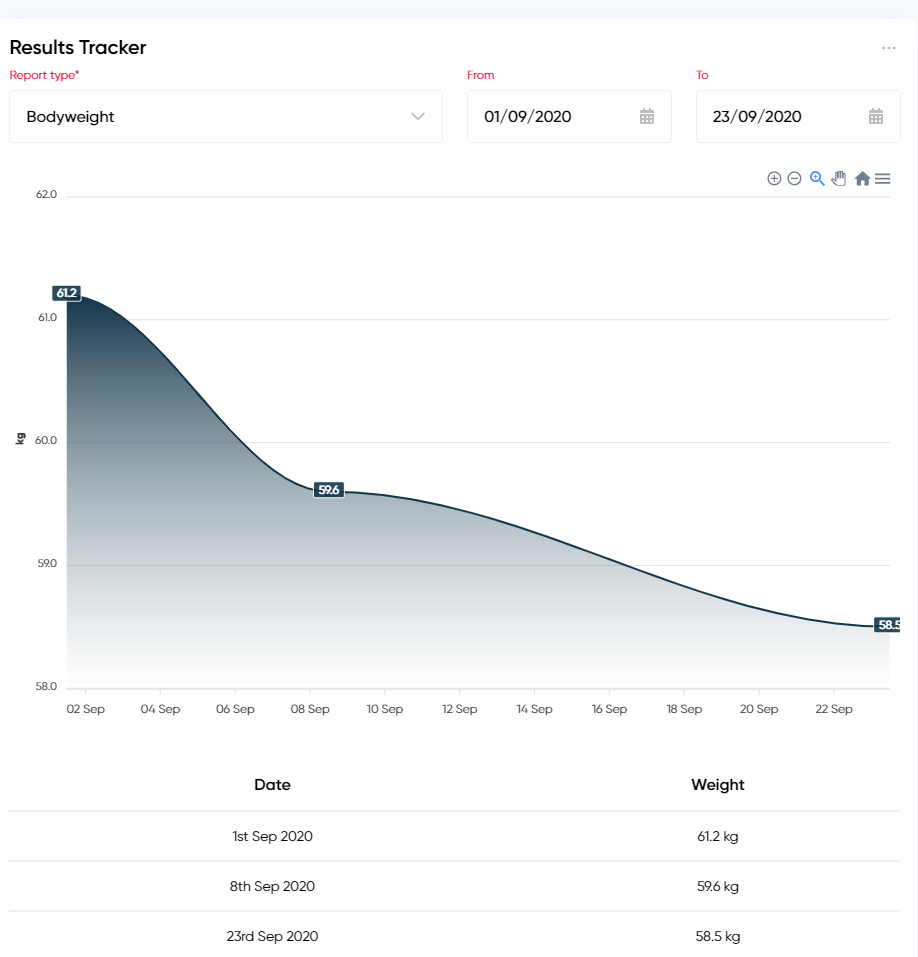
Task: Click the Results Tracker heading
Action: click(x=77, y=47)
